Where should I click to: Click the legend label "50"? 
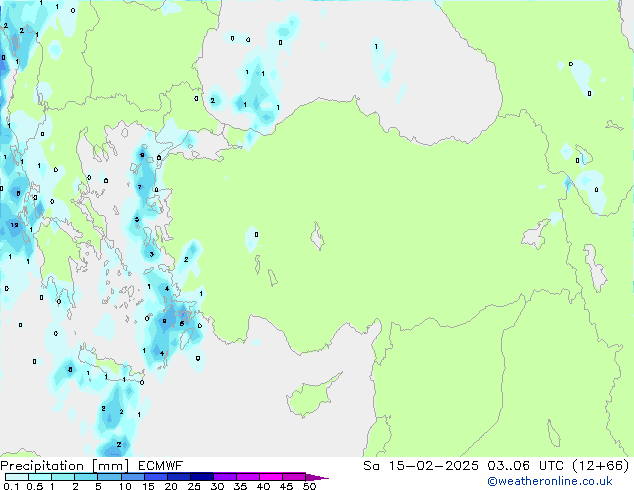(309, 486)
